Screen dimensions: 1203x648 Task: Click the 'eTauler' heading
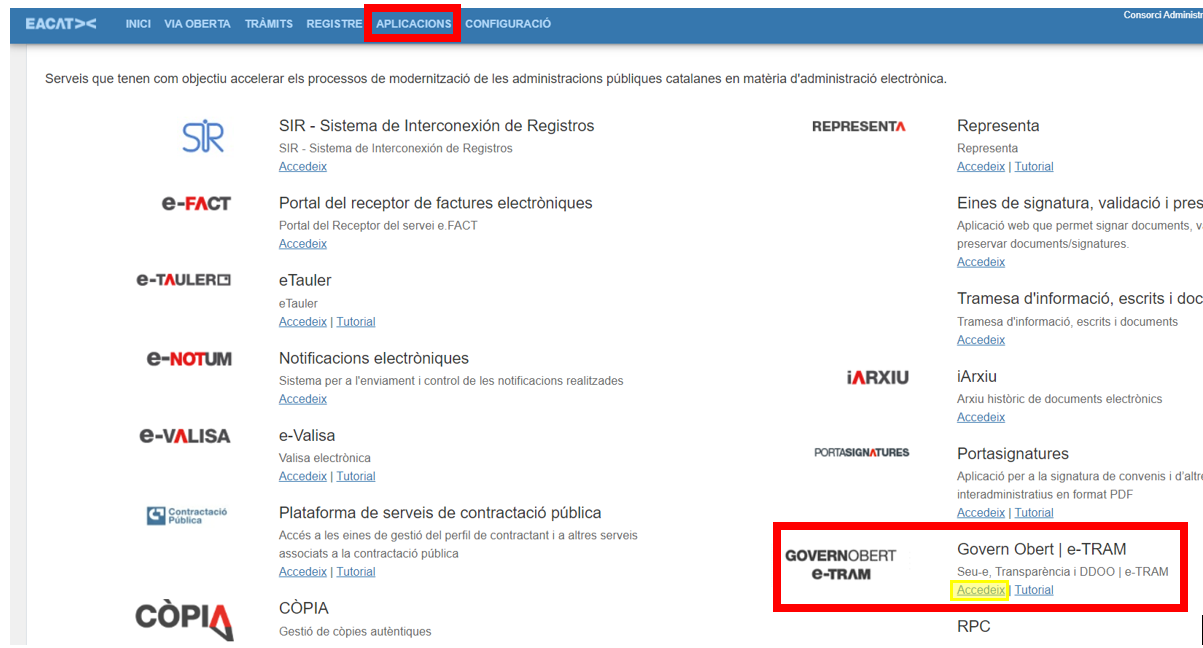305,281
